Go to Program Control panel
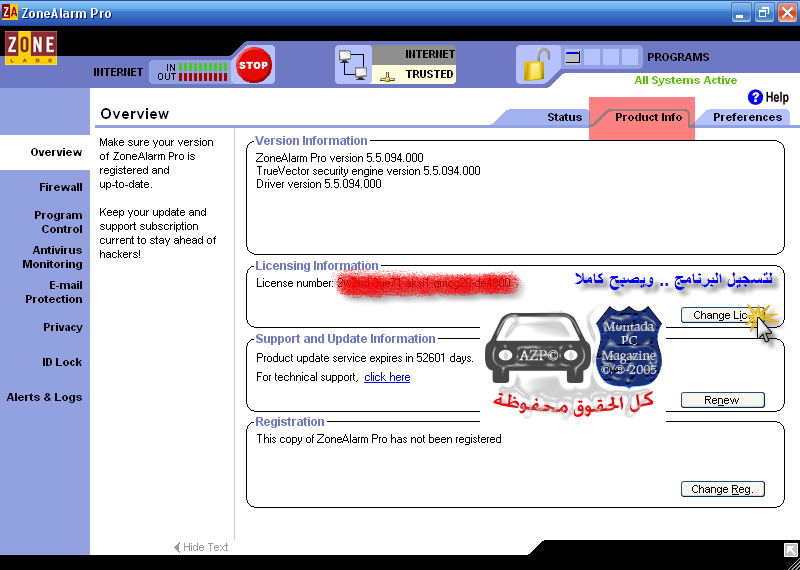The width and height of the screenshot is (800, 570). pyautogui.click(x=58, y=222)
